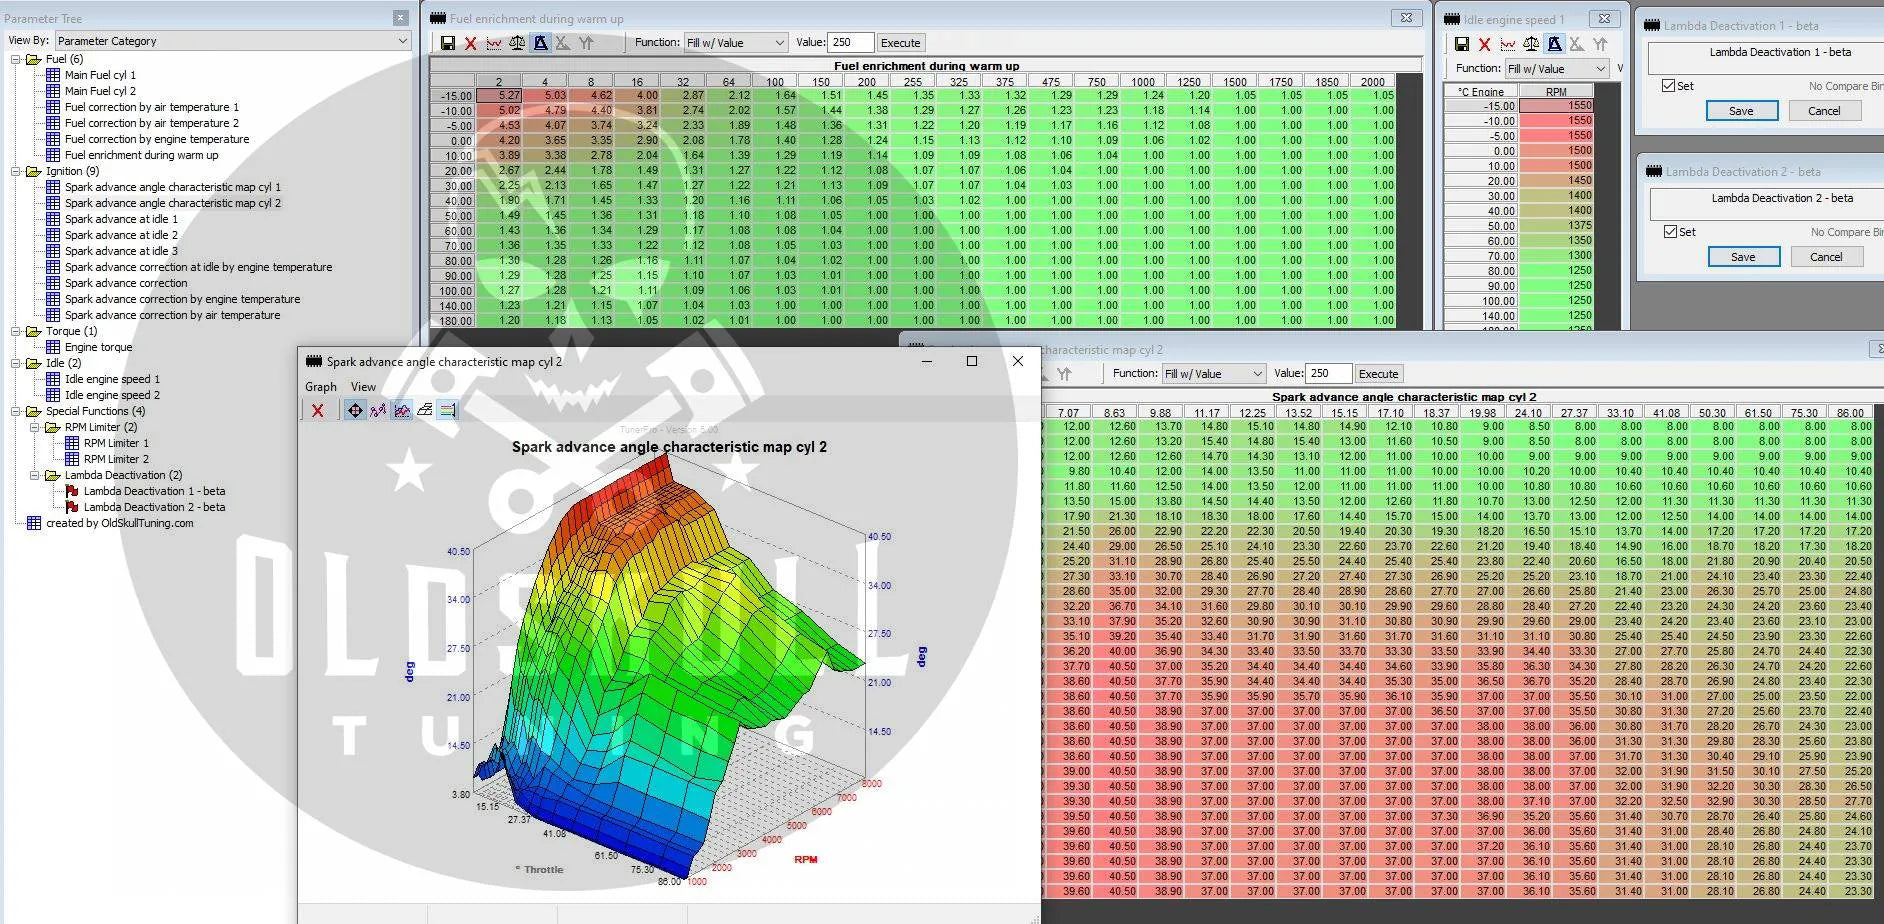This screenshot has height=924, width=1884.
Task: Toggle color legend icon in 3D graph toolbar
Action: [x=447, y=410]
